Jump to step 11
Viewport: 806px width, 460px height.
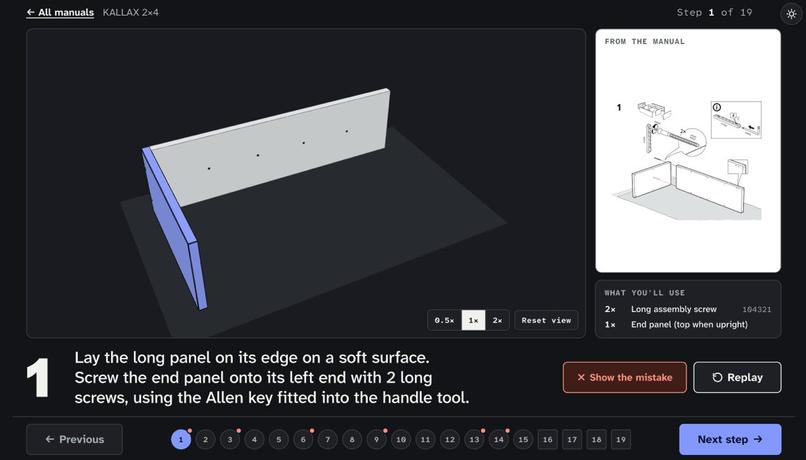425,439
